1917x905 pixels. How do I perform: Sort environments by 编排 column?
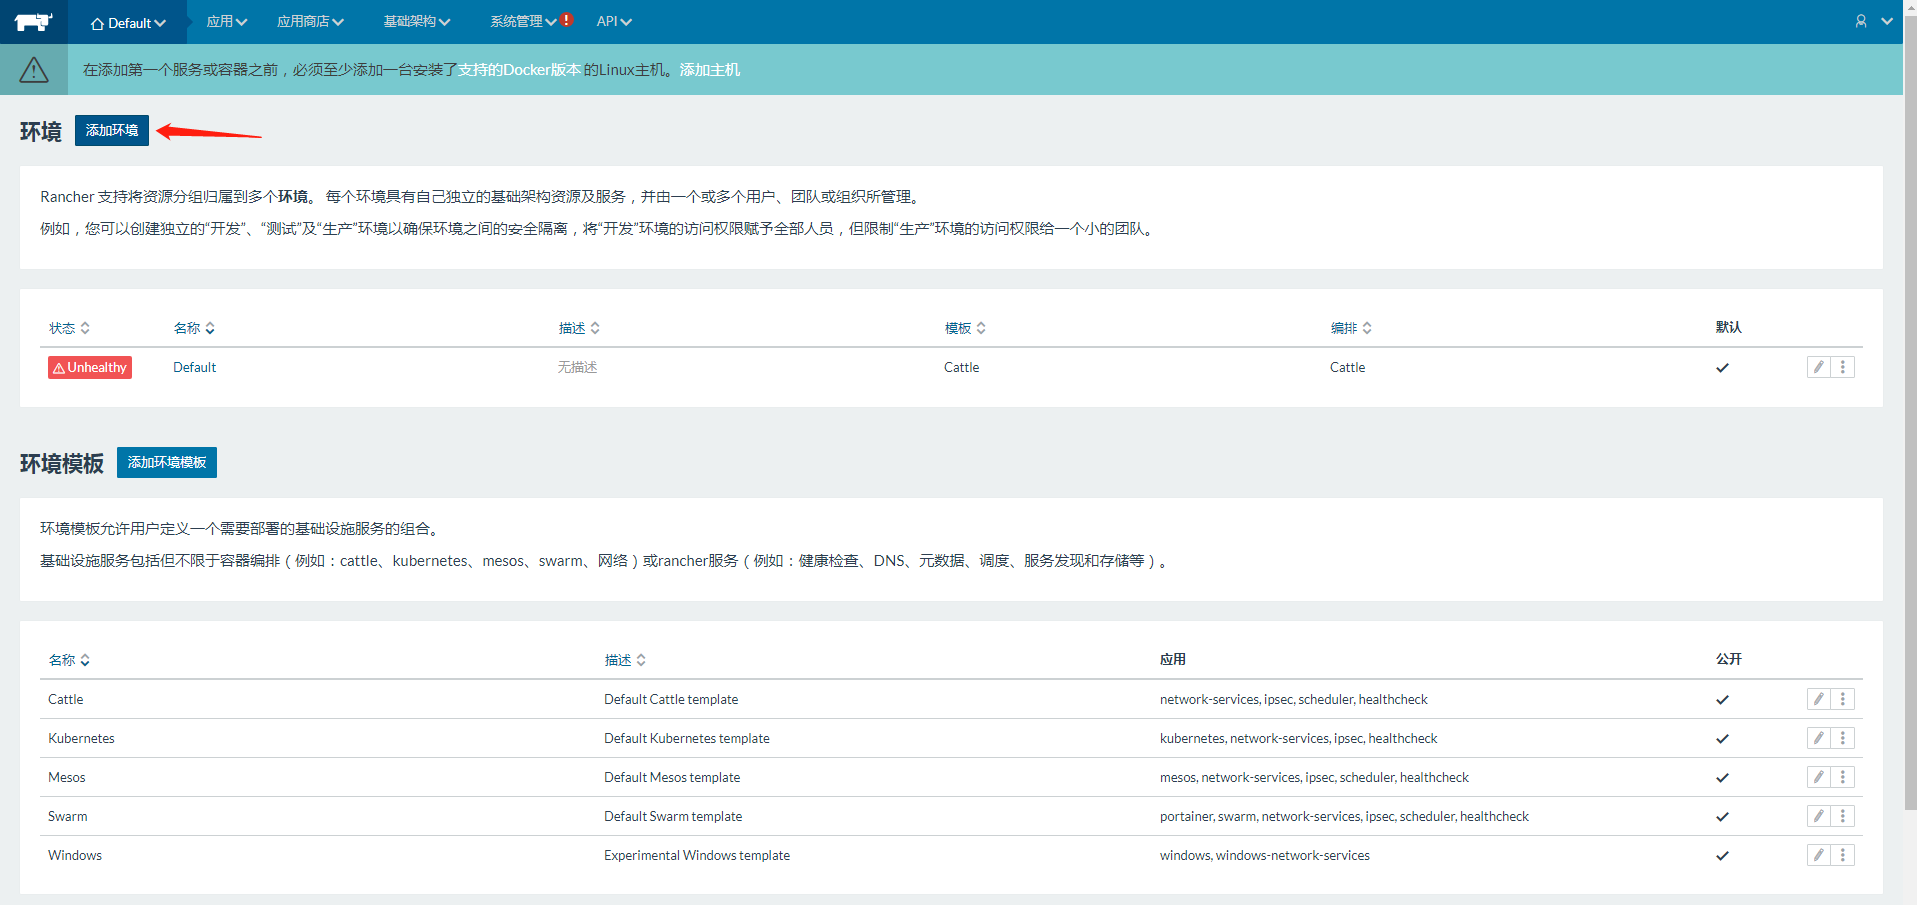pyautogui.click(x=1351, y=328)
